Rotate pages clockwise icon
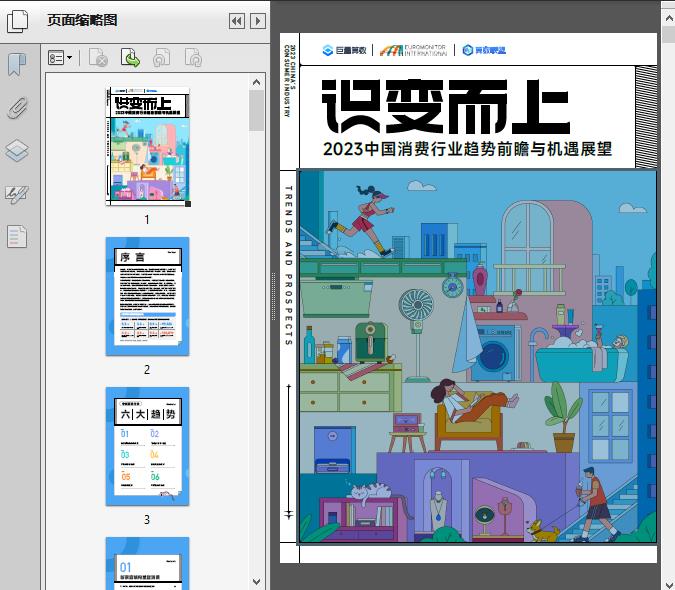675x590 pixels. tap(193, 58)
